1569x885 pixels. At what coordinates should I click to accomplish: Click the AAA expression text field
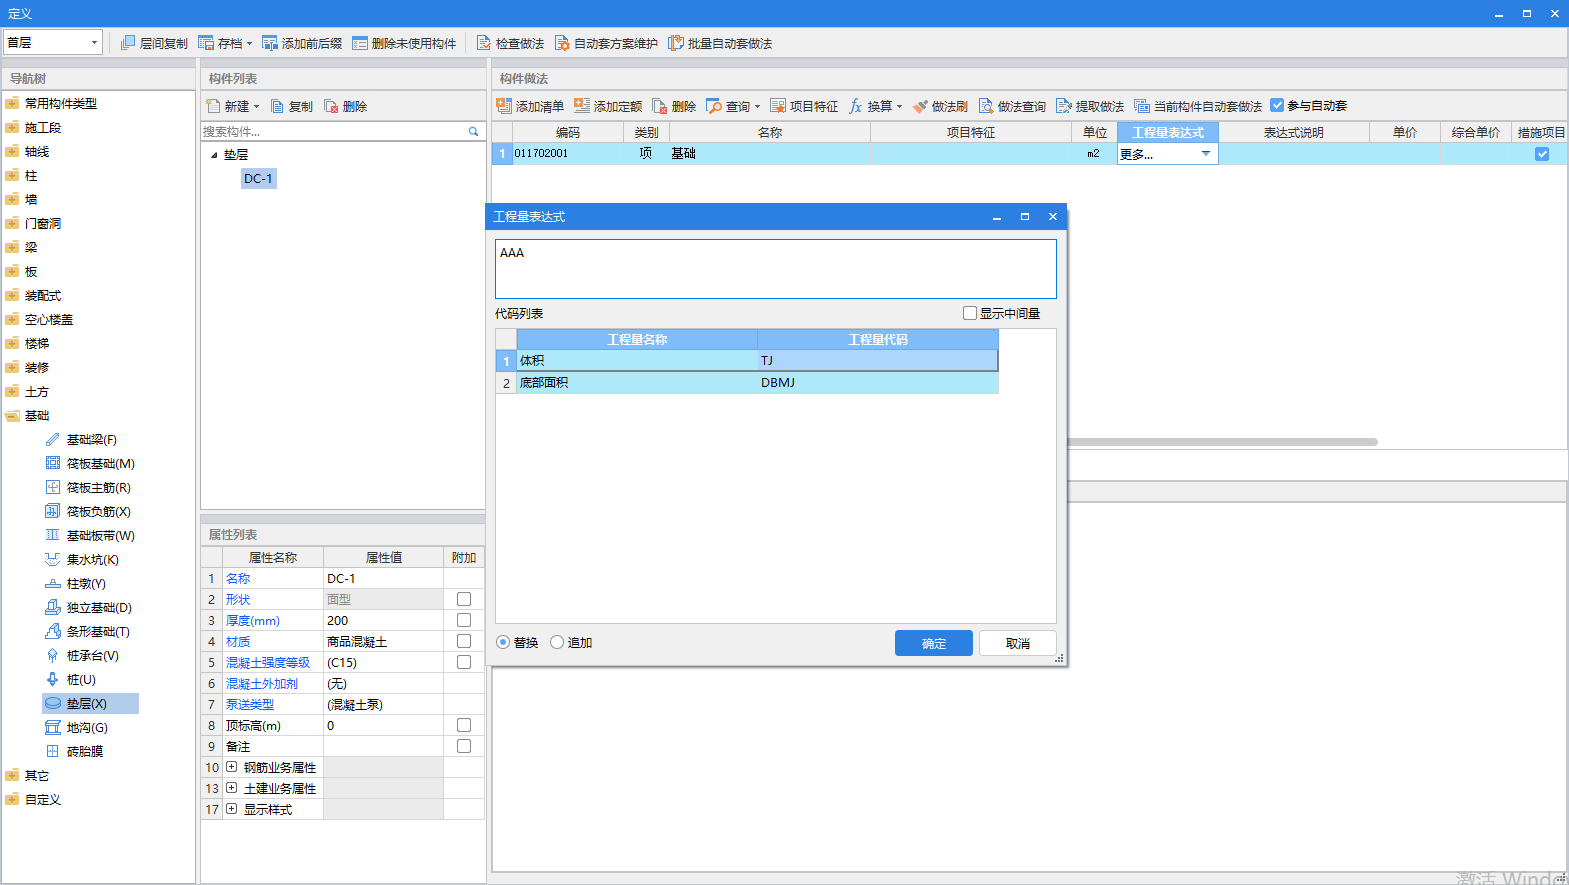tap(776, 268)
